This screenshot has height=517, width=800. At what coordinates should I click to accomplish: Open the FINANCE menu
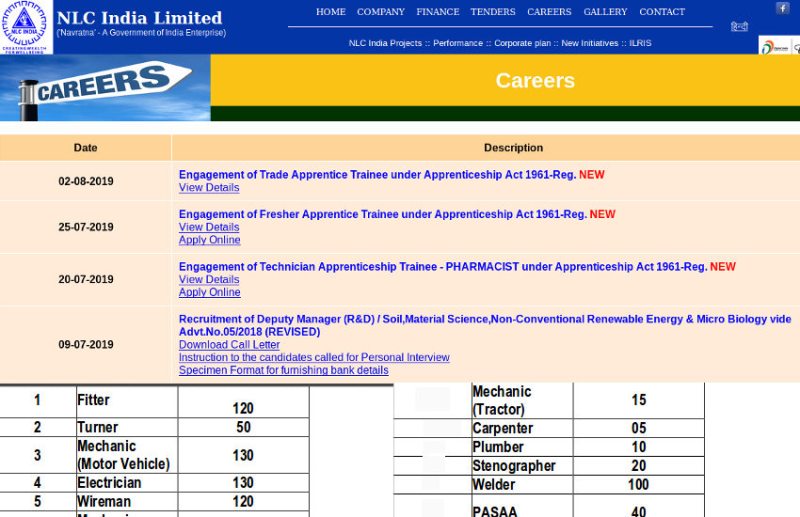[x=438, y=12]
